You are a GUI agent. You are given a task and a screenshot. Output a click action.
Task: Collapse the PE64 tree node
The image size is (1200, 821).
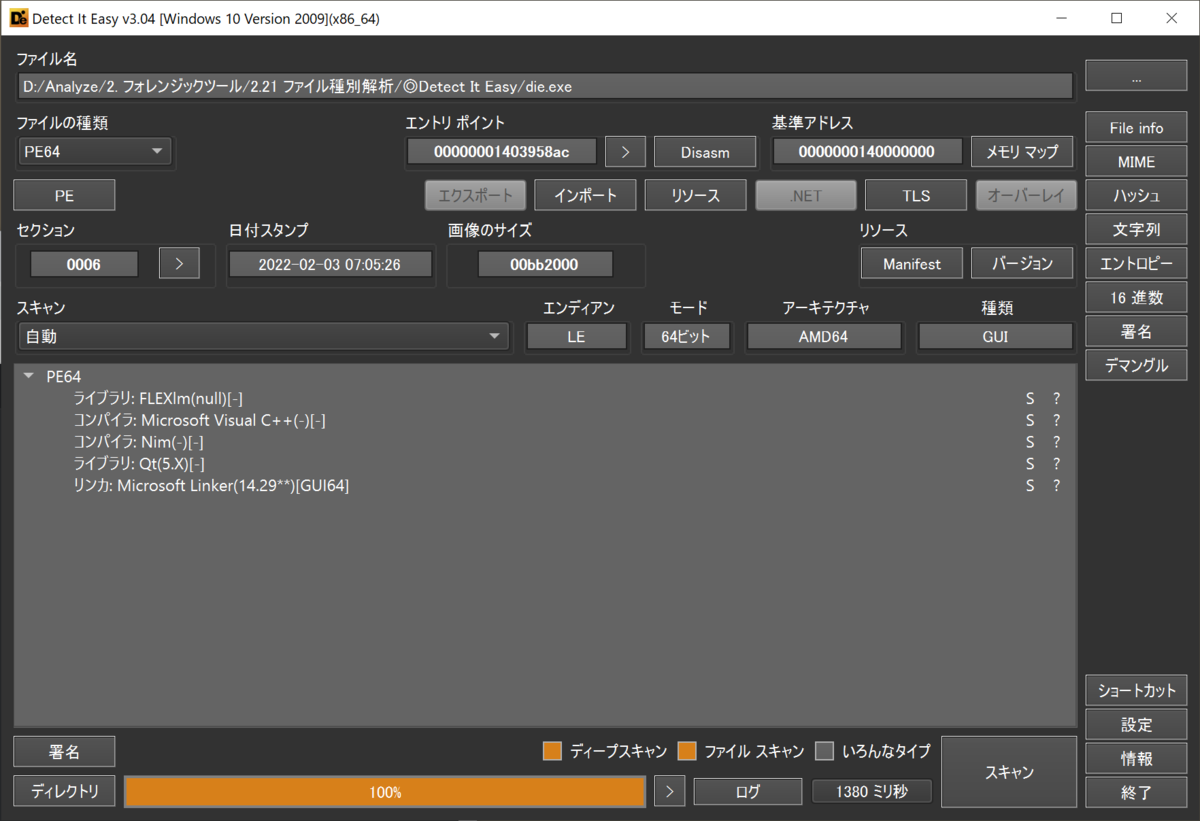tap(29, 377)
